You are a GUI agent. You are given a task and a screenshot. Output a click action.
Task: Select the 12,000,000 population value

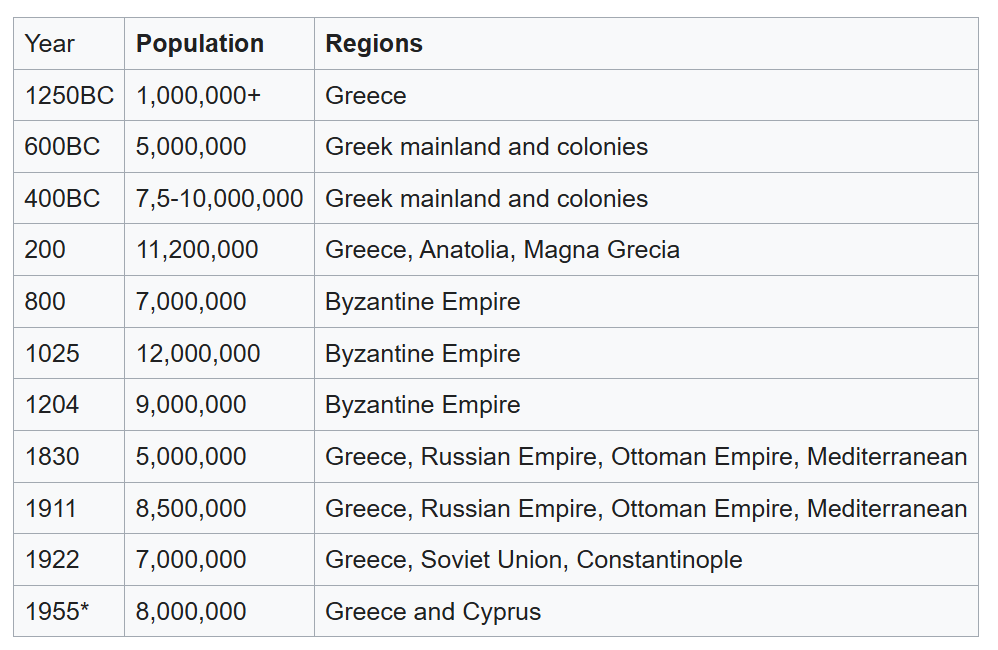click(x=198, y=354)
